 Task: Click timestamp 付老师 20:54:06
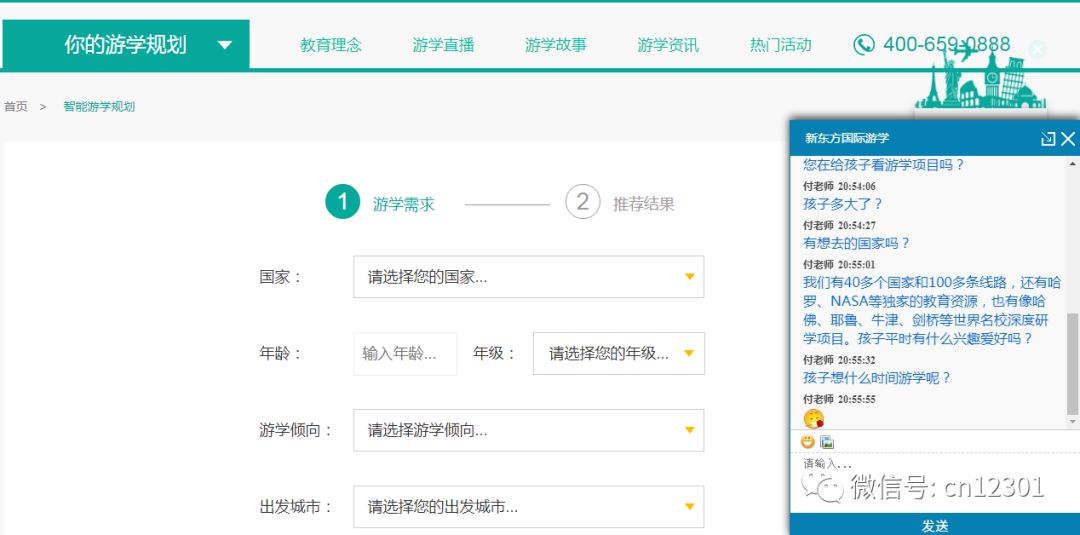(839, 187)
